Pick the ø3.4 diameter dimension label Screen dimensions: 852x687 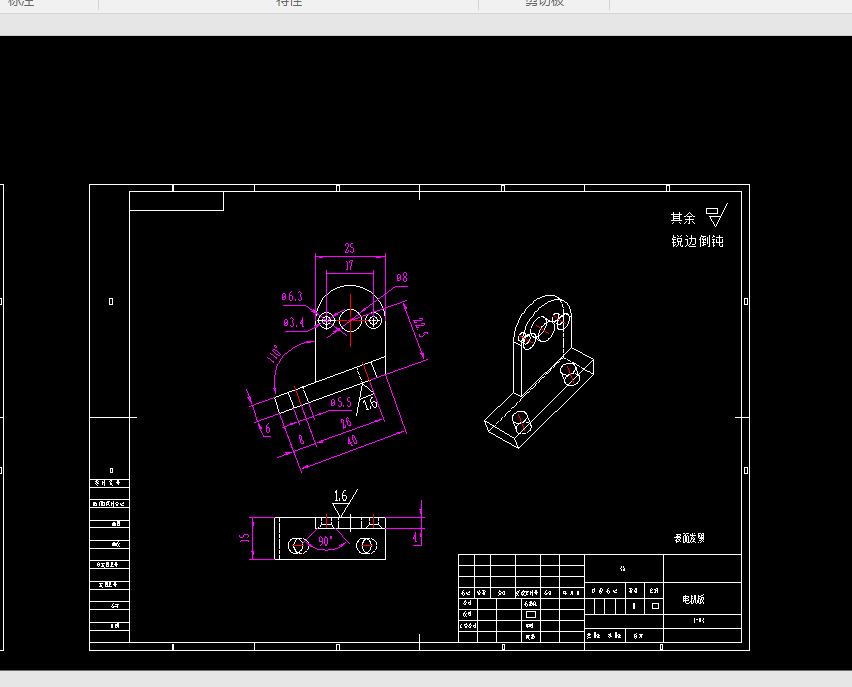click(294, 323)
